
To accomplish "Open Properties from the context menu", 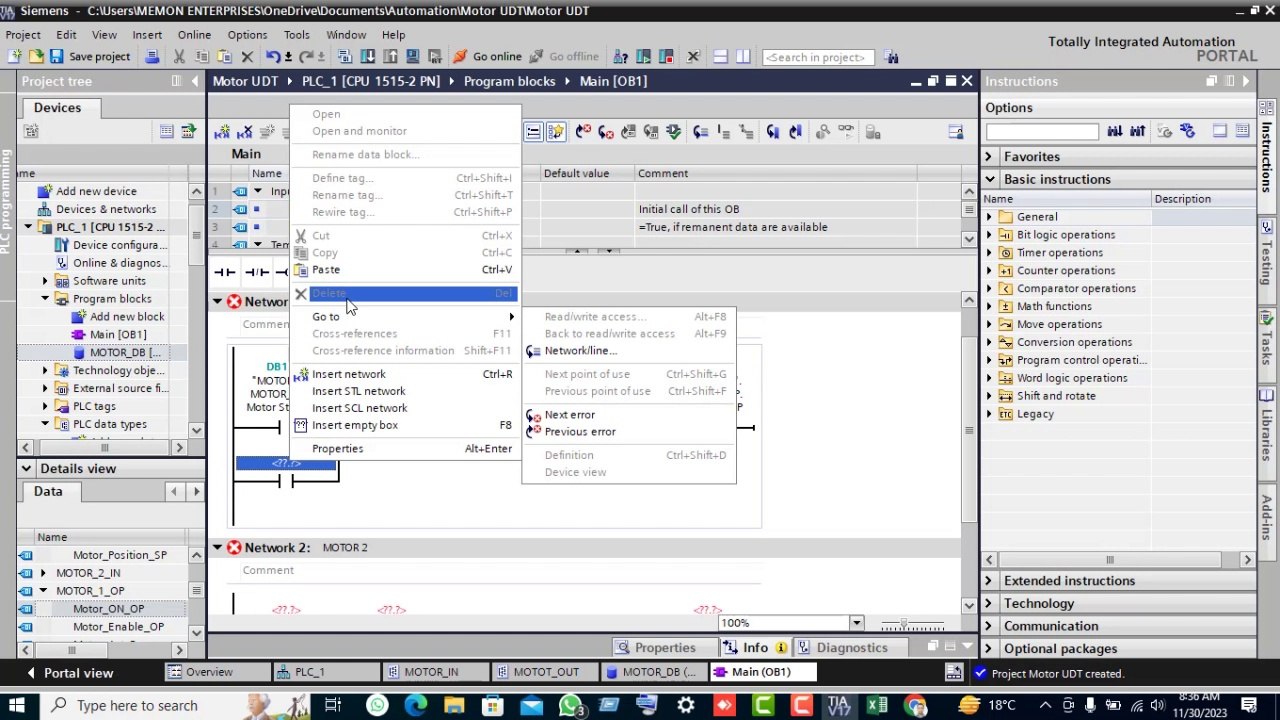I will tap(405, 449).
